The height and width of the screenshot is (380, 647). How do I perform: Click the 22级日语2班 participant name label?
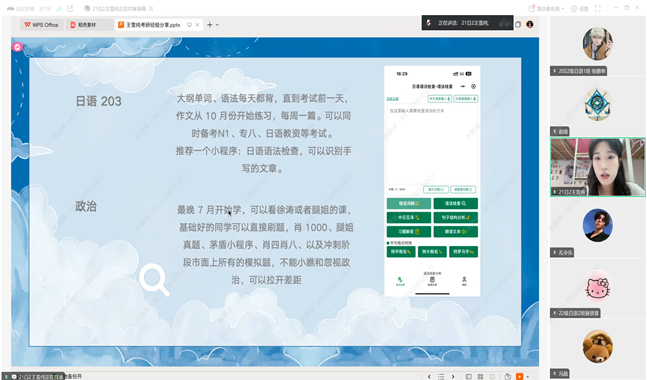(x=576, y=313)
